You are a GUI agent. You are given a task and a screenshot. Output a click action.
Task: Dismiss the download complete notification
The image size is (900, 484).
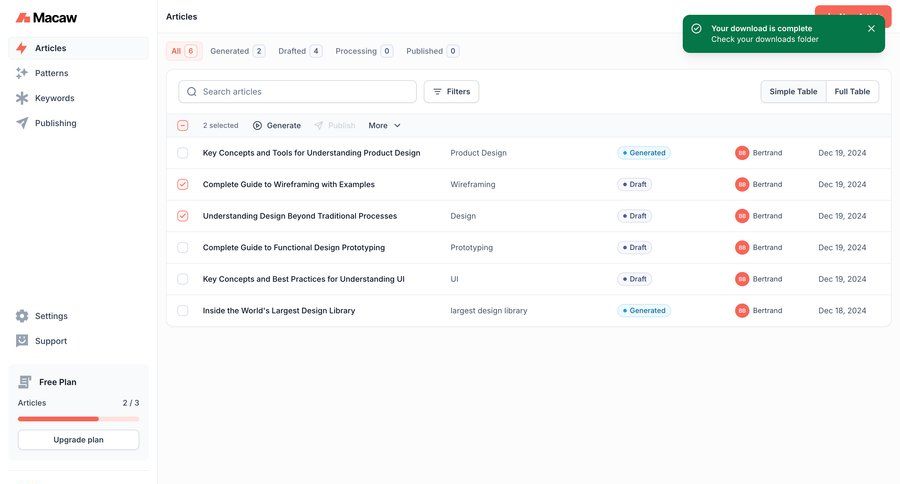pyautogui.click(x=871, y=29)
